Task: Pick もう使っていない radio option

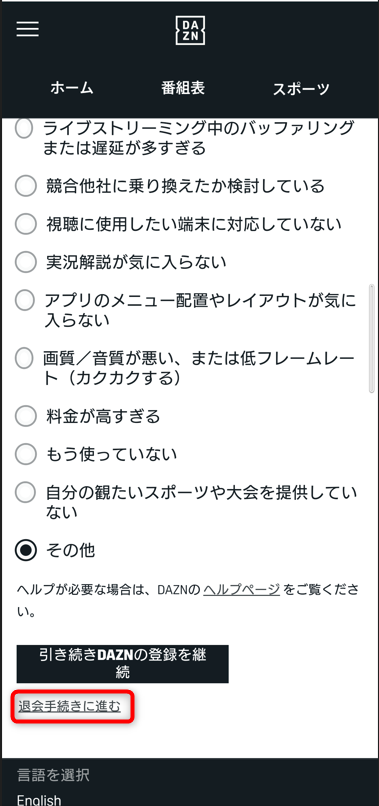Action: click(25, 454)
